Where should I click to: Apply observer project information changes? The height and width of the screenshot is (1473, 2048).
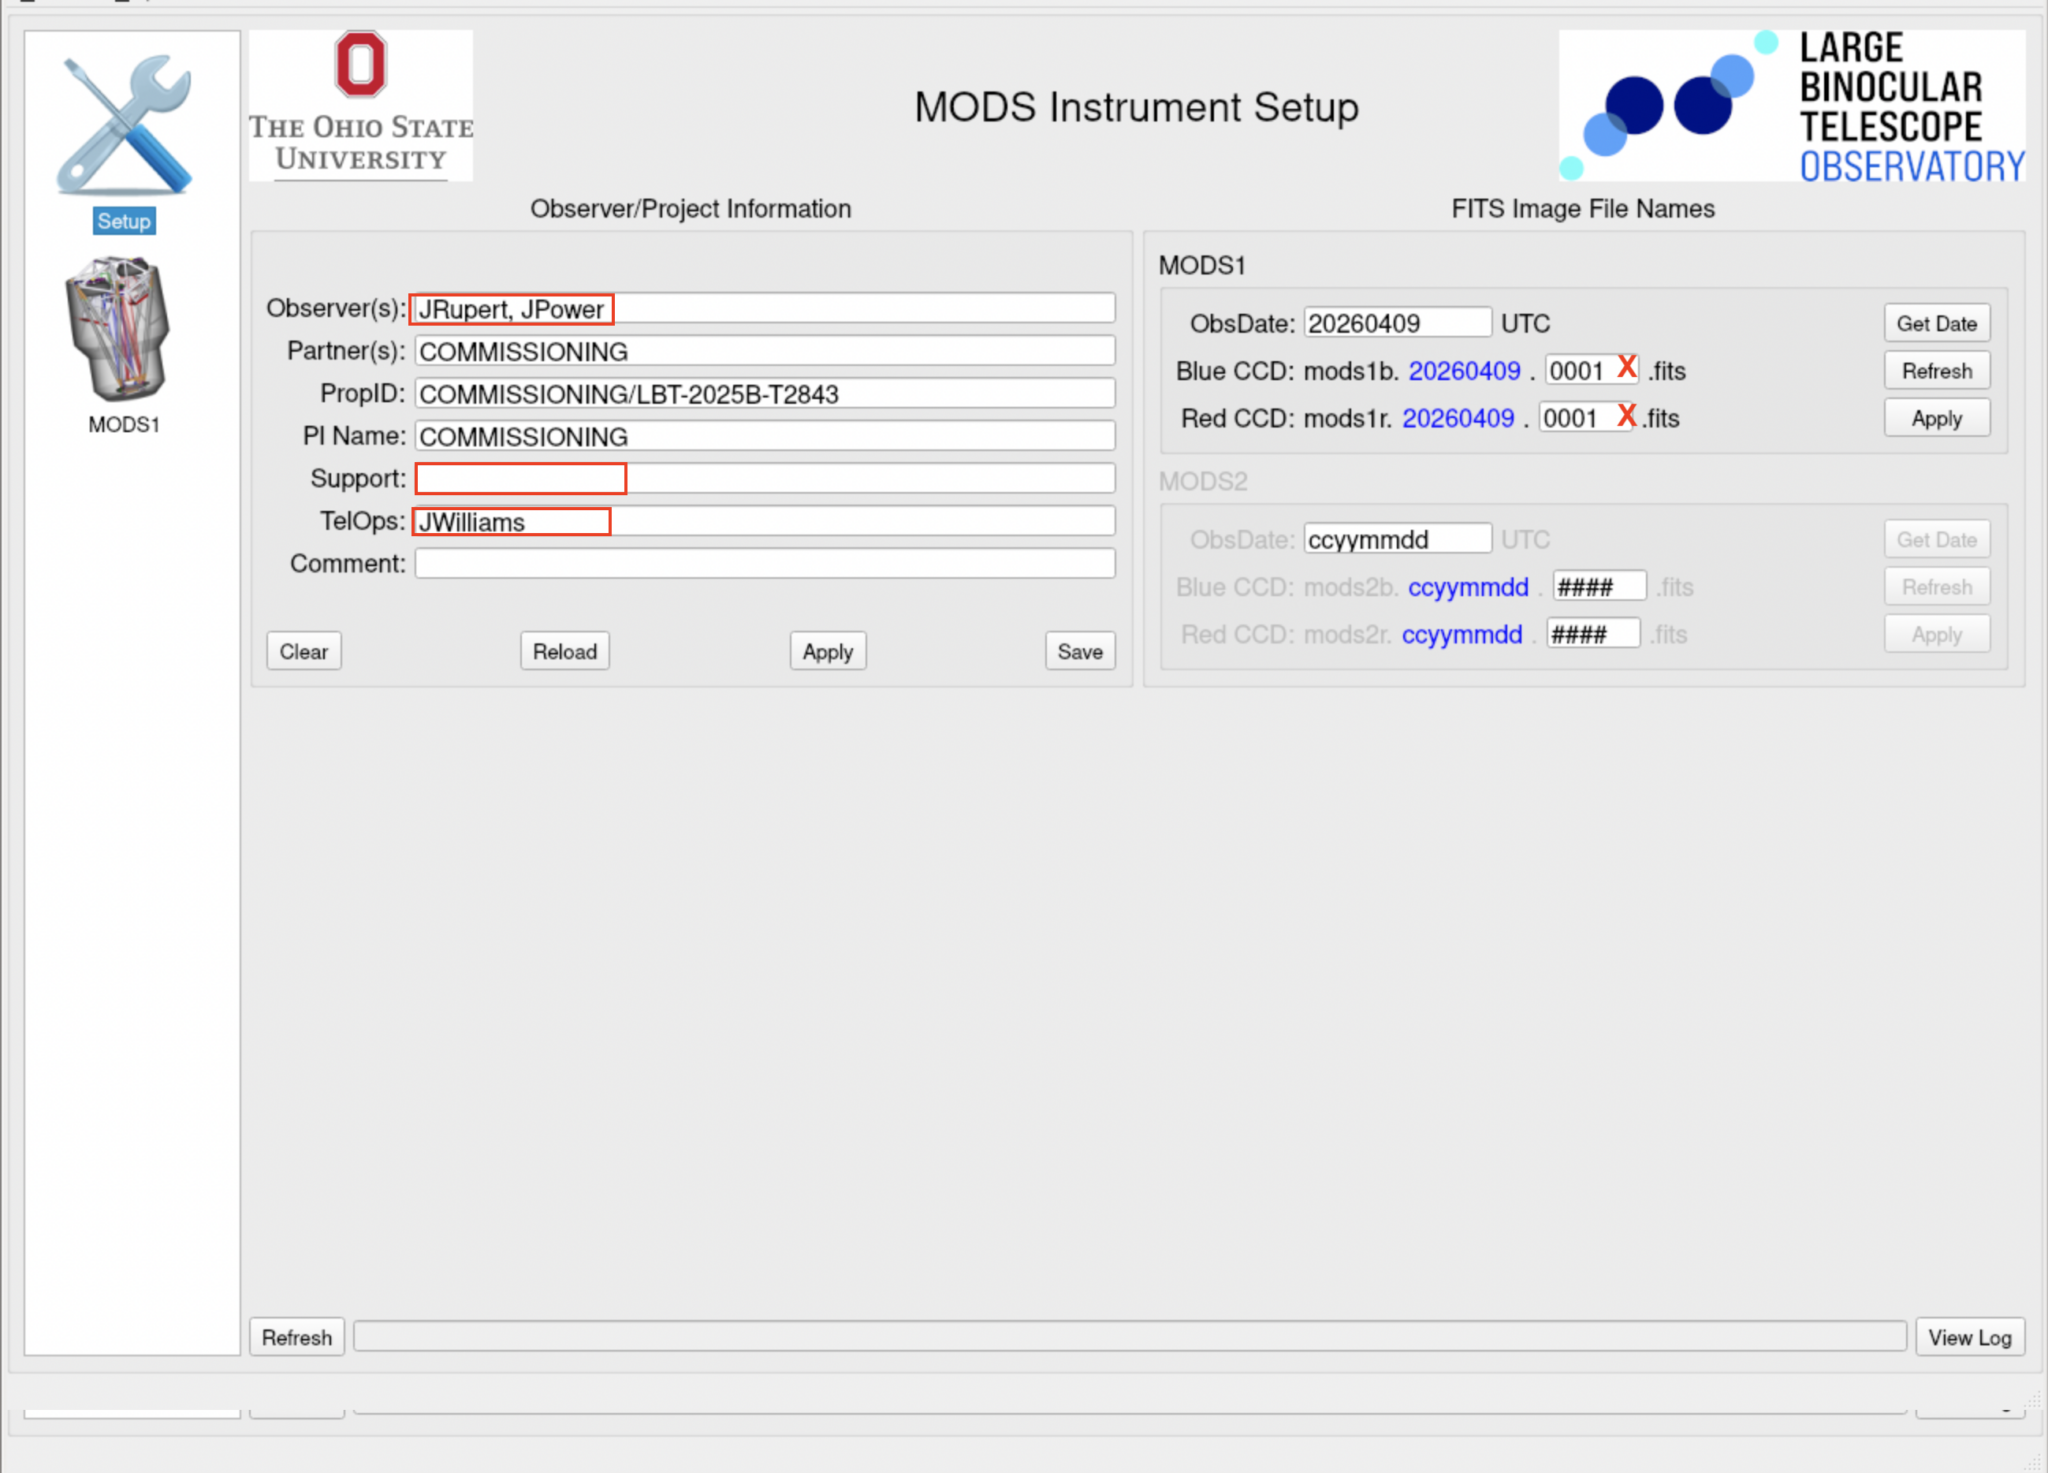tap(827, 651)
